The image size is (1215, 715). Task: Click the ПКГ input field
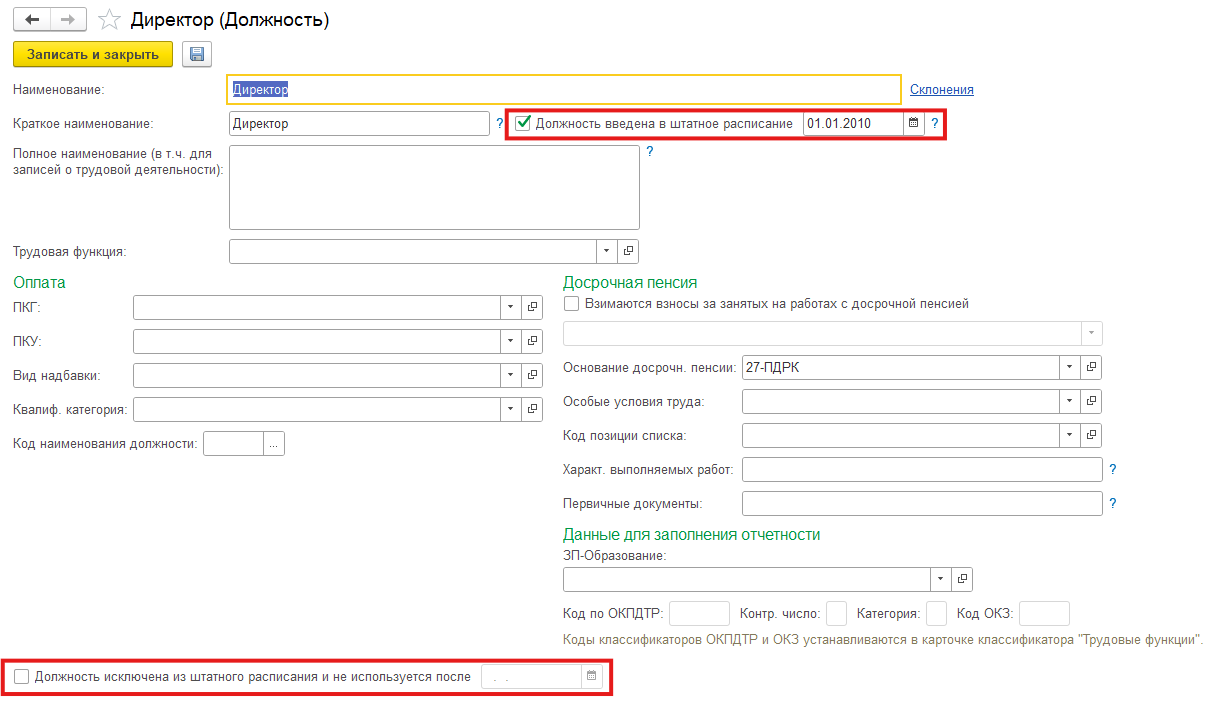[x=316, y=307]
